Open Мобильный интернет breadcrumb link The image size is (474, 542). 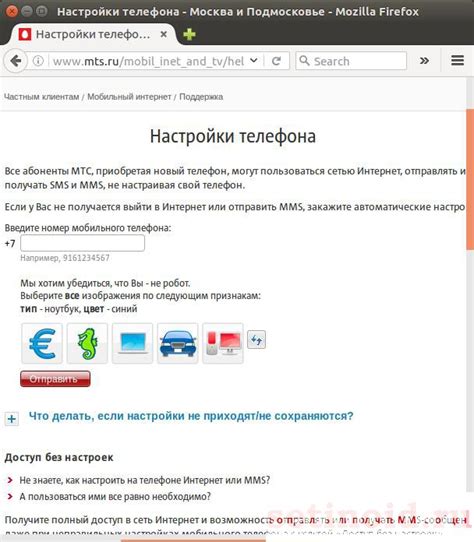(x=129, y=97)
